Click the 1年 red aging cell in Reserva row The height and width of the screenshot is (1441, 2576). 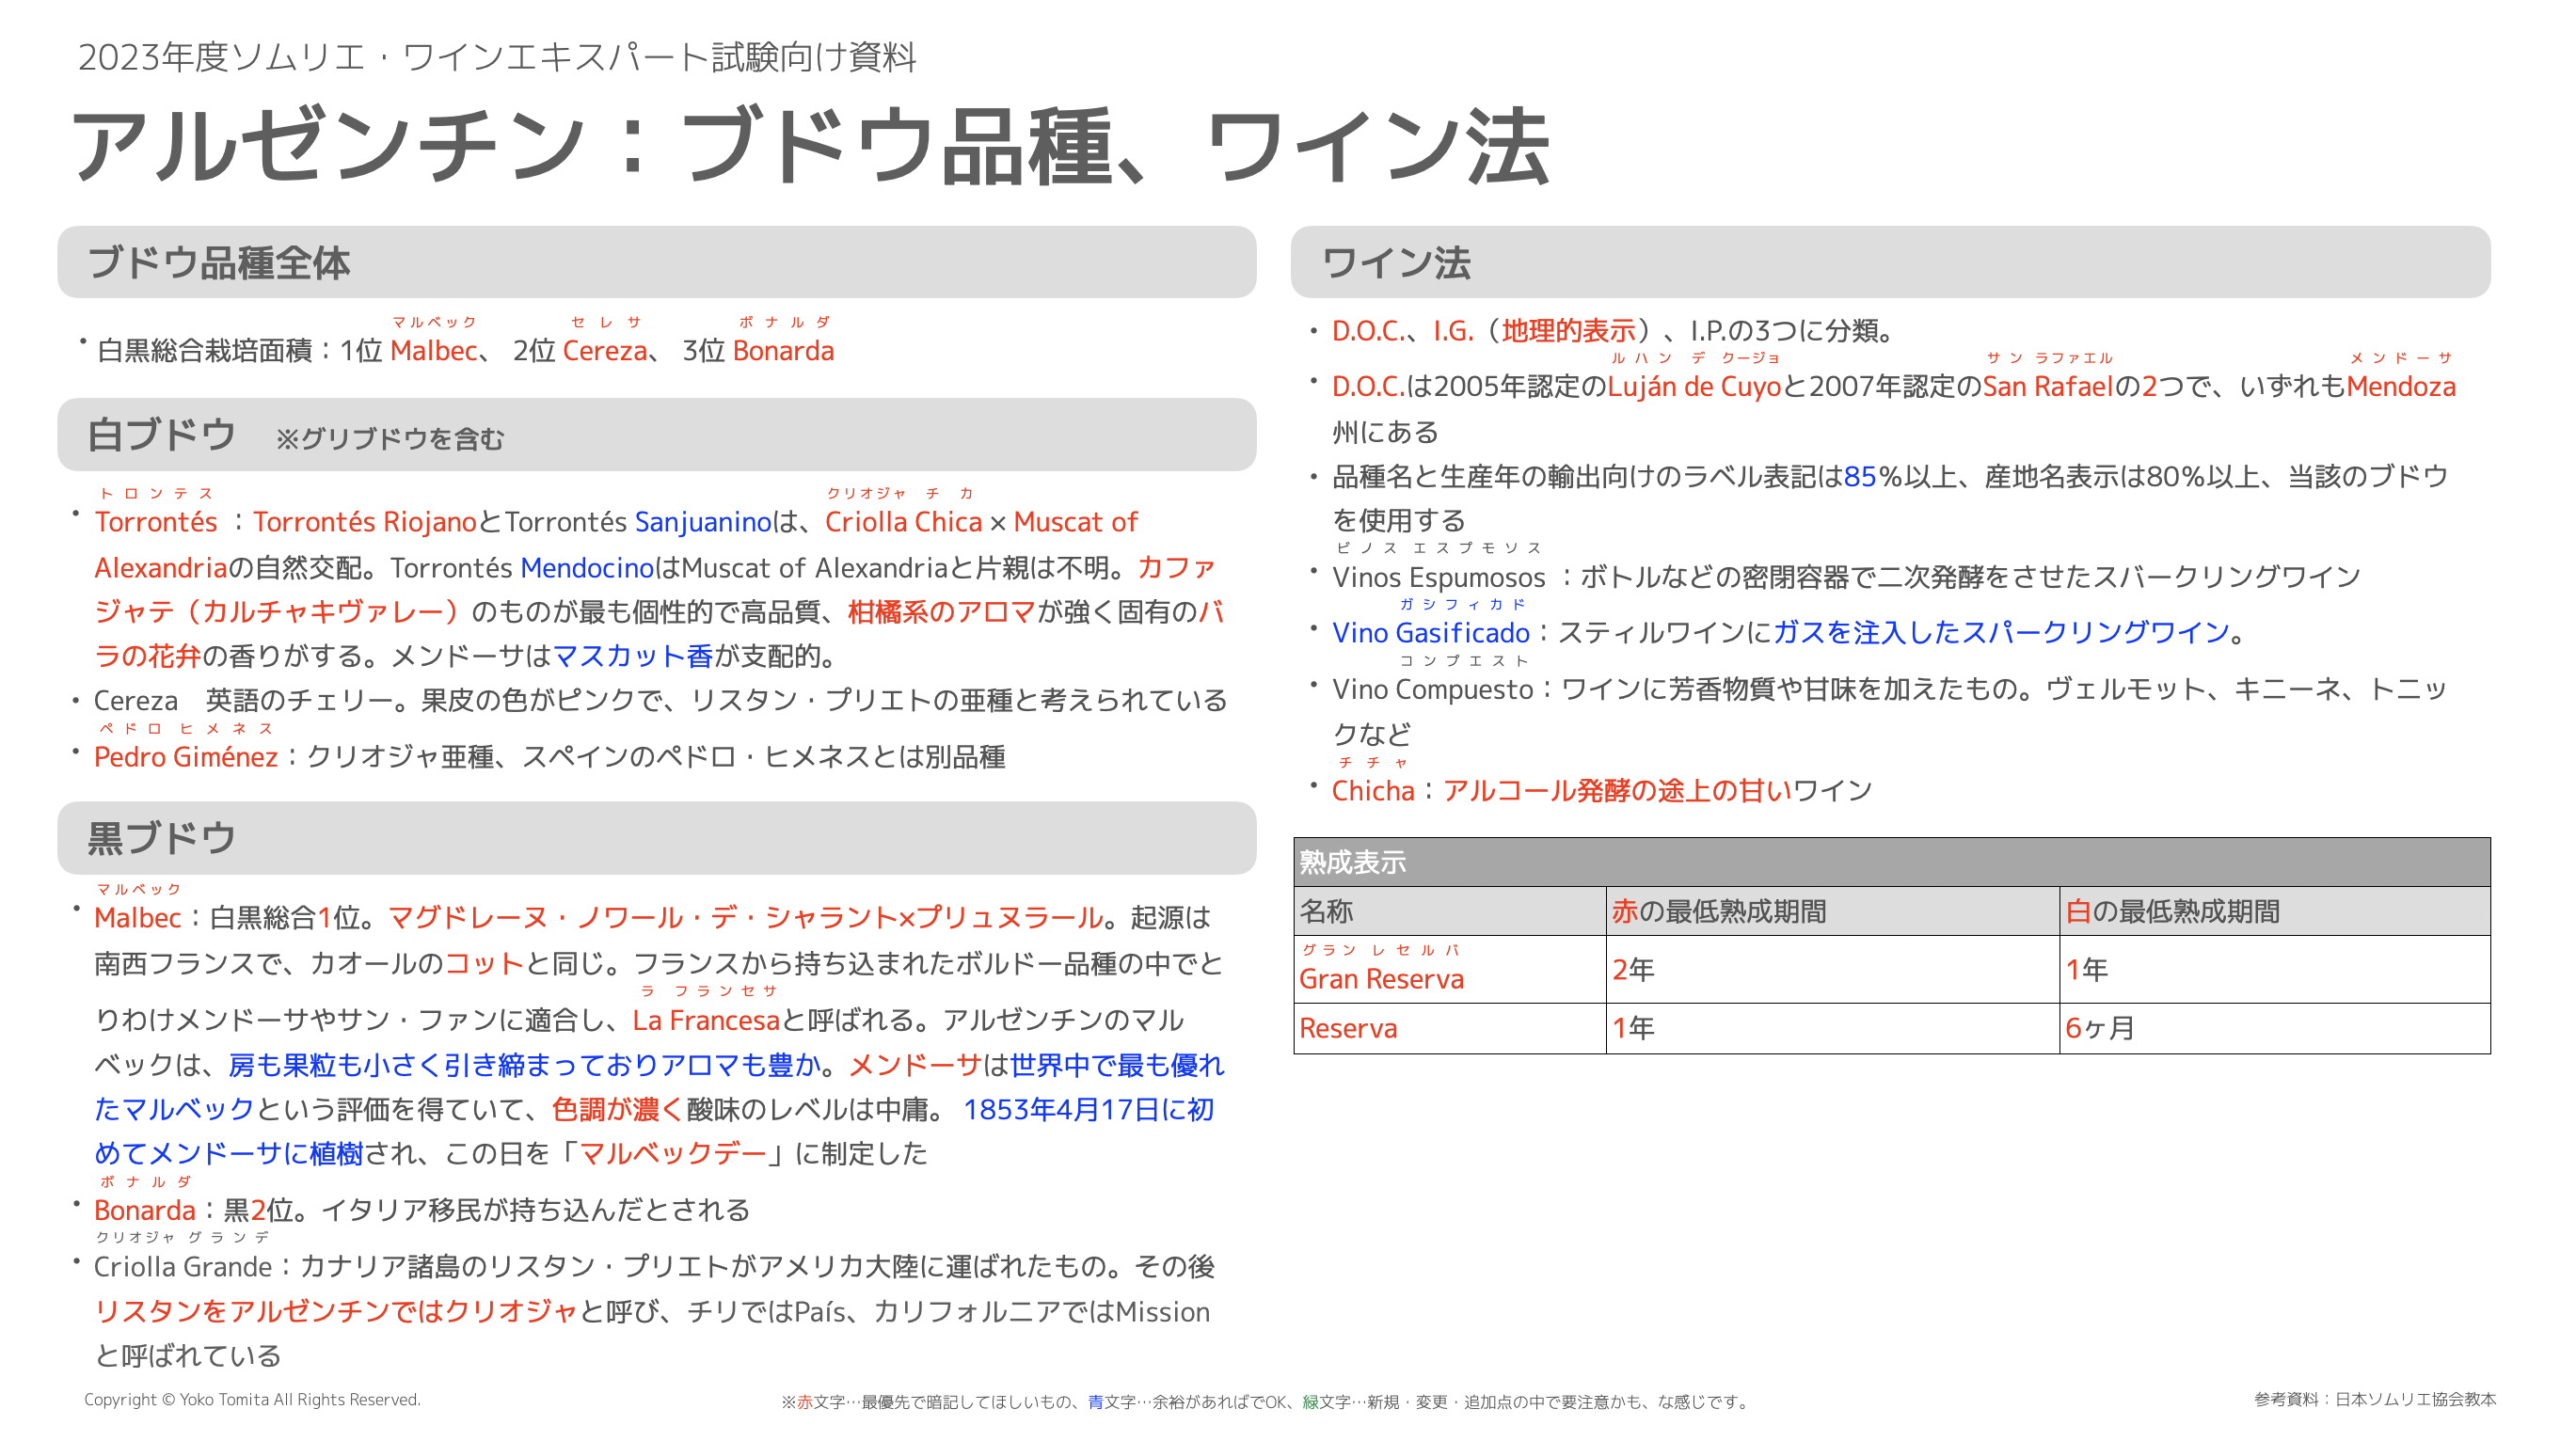(1832, 1028)
